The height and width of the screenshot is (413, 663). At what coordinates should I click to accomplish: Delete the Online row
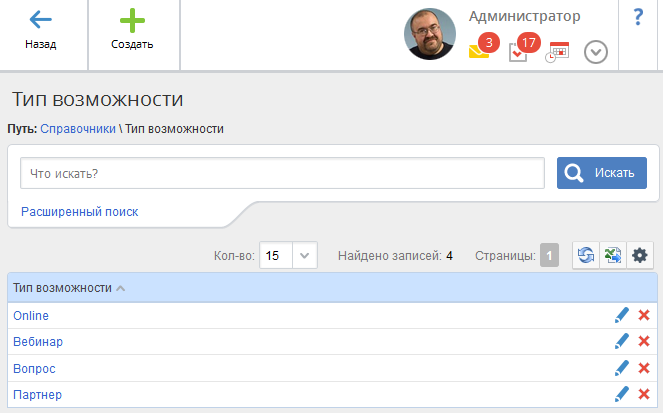click(644, 315)
